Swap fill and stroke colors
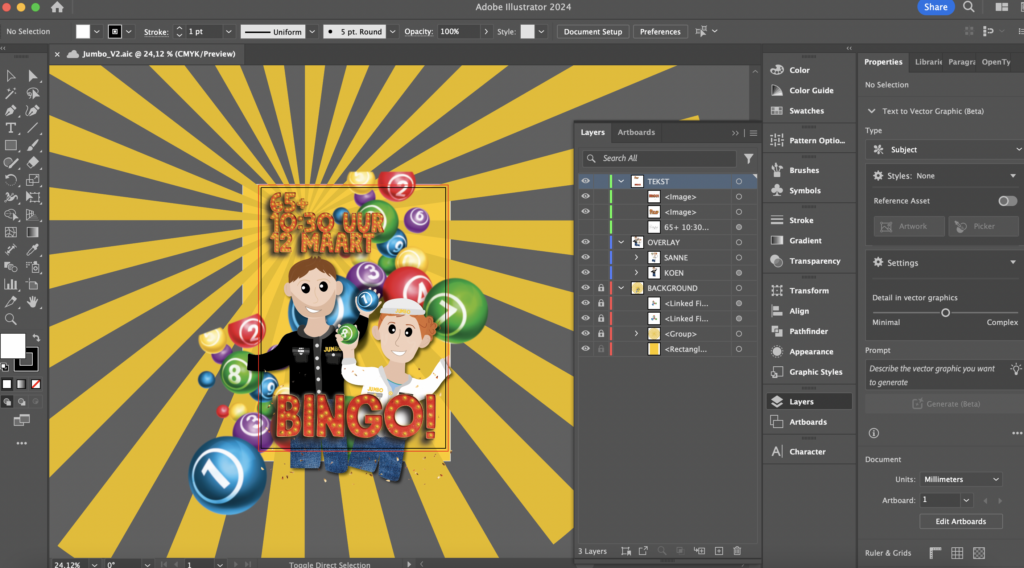The image size is (1024, 568). pyautogui.click(x=37, y=338)
